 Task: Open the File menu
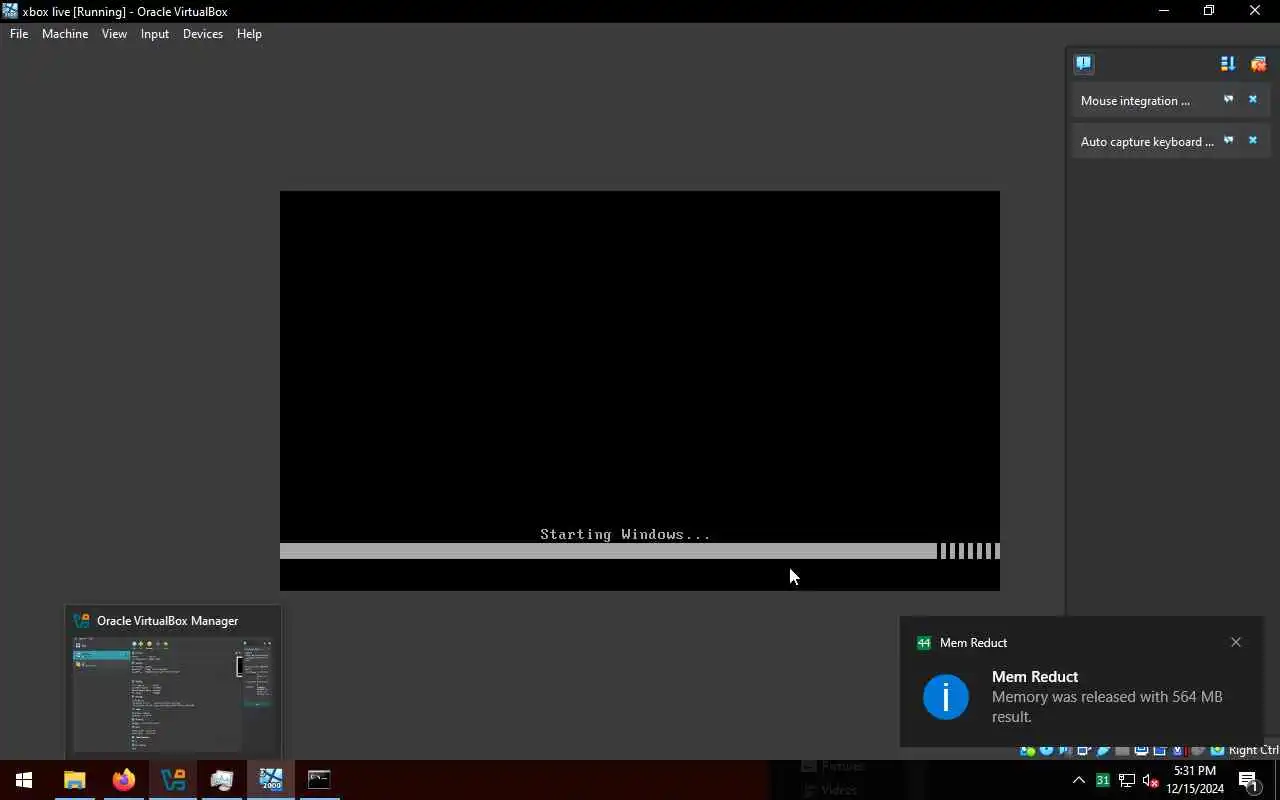[x=19, y=34]
